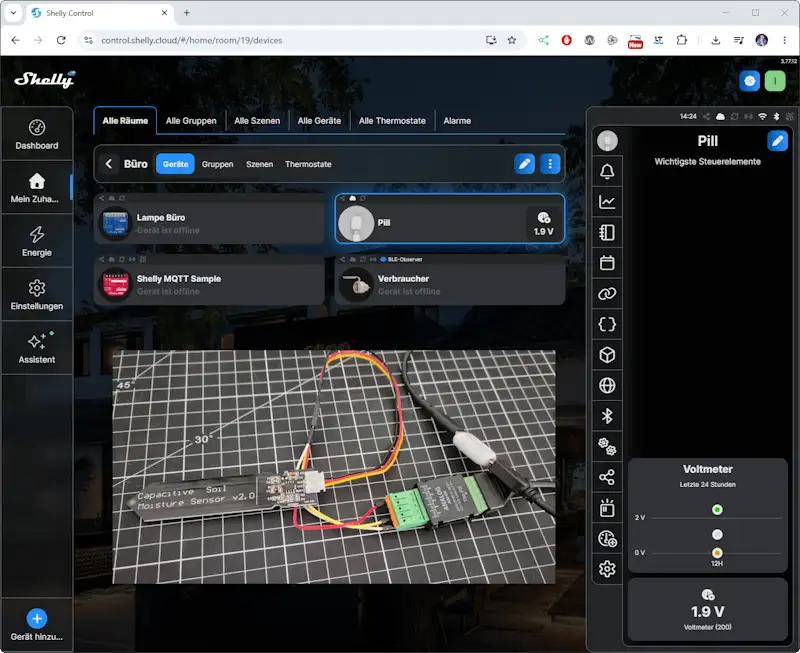This screenshot has width=800, height=653.
Task: Click the green data point in the Voltmeter chart
Action: click(x=717, y=510)
